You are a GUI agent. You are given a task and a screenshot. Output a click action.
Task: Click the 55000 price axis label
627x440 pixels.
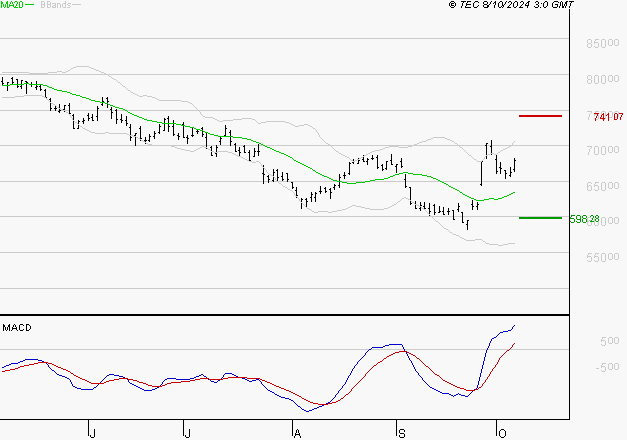point(603,257)
